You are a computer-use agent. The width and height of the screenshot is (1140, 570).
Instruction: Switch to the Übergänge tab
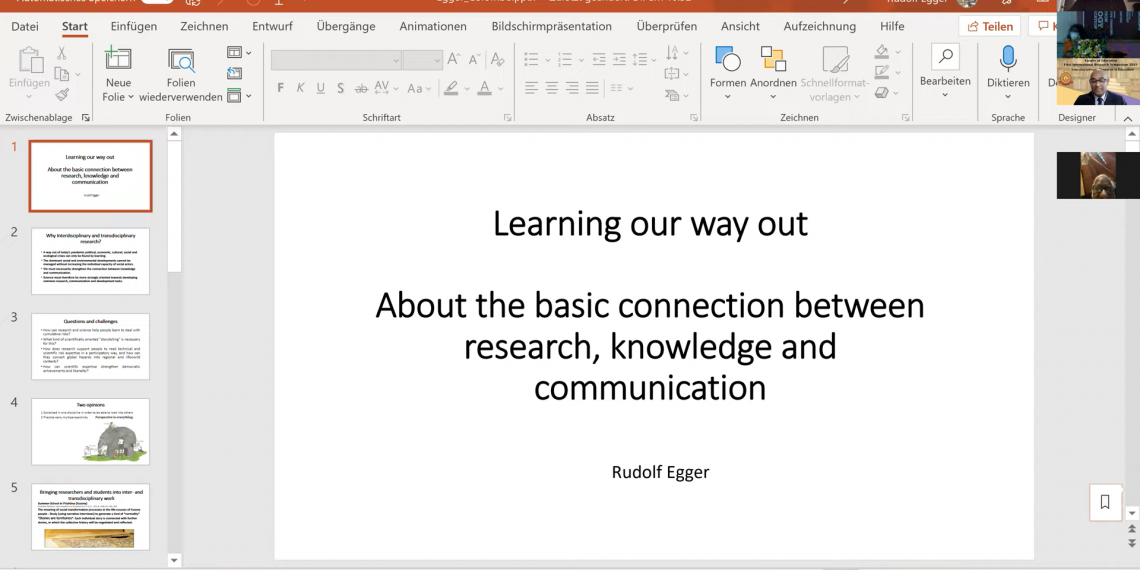click(x=346, y=26)
